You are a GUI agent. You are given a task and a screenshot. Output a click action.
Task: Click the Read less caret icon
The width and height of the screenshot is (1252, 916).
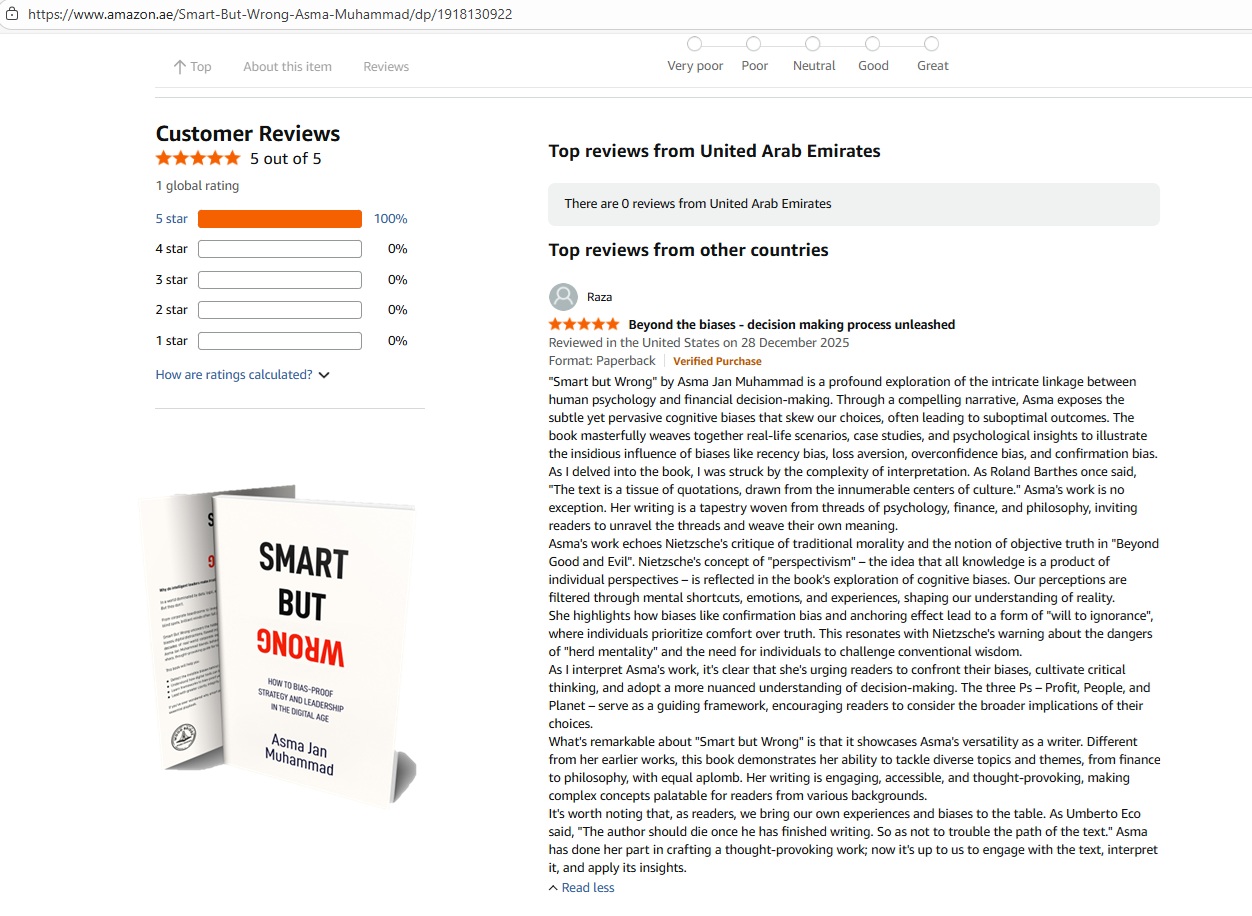(x=553, y=888)
